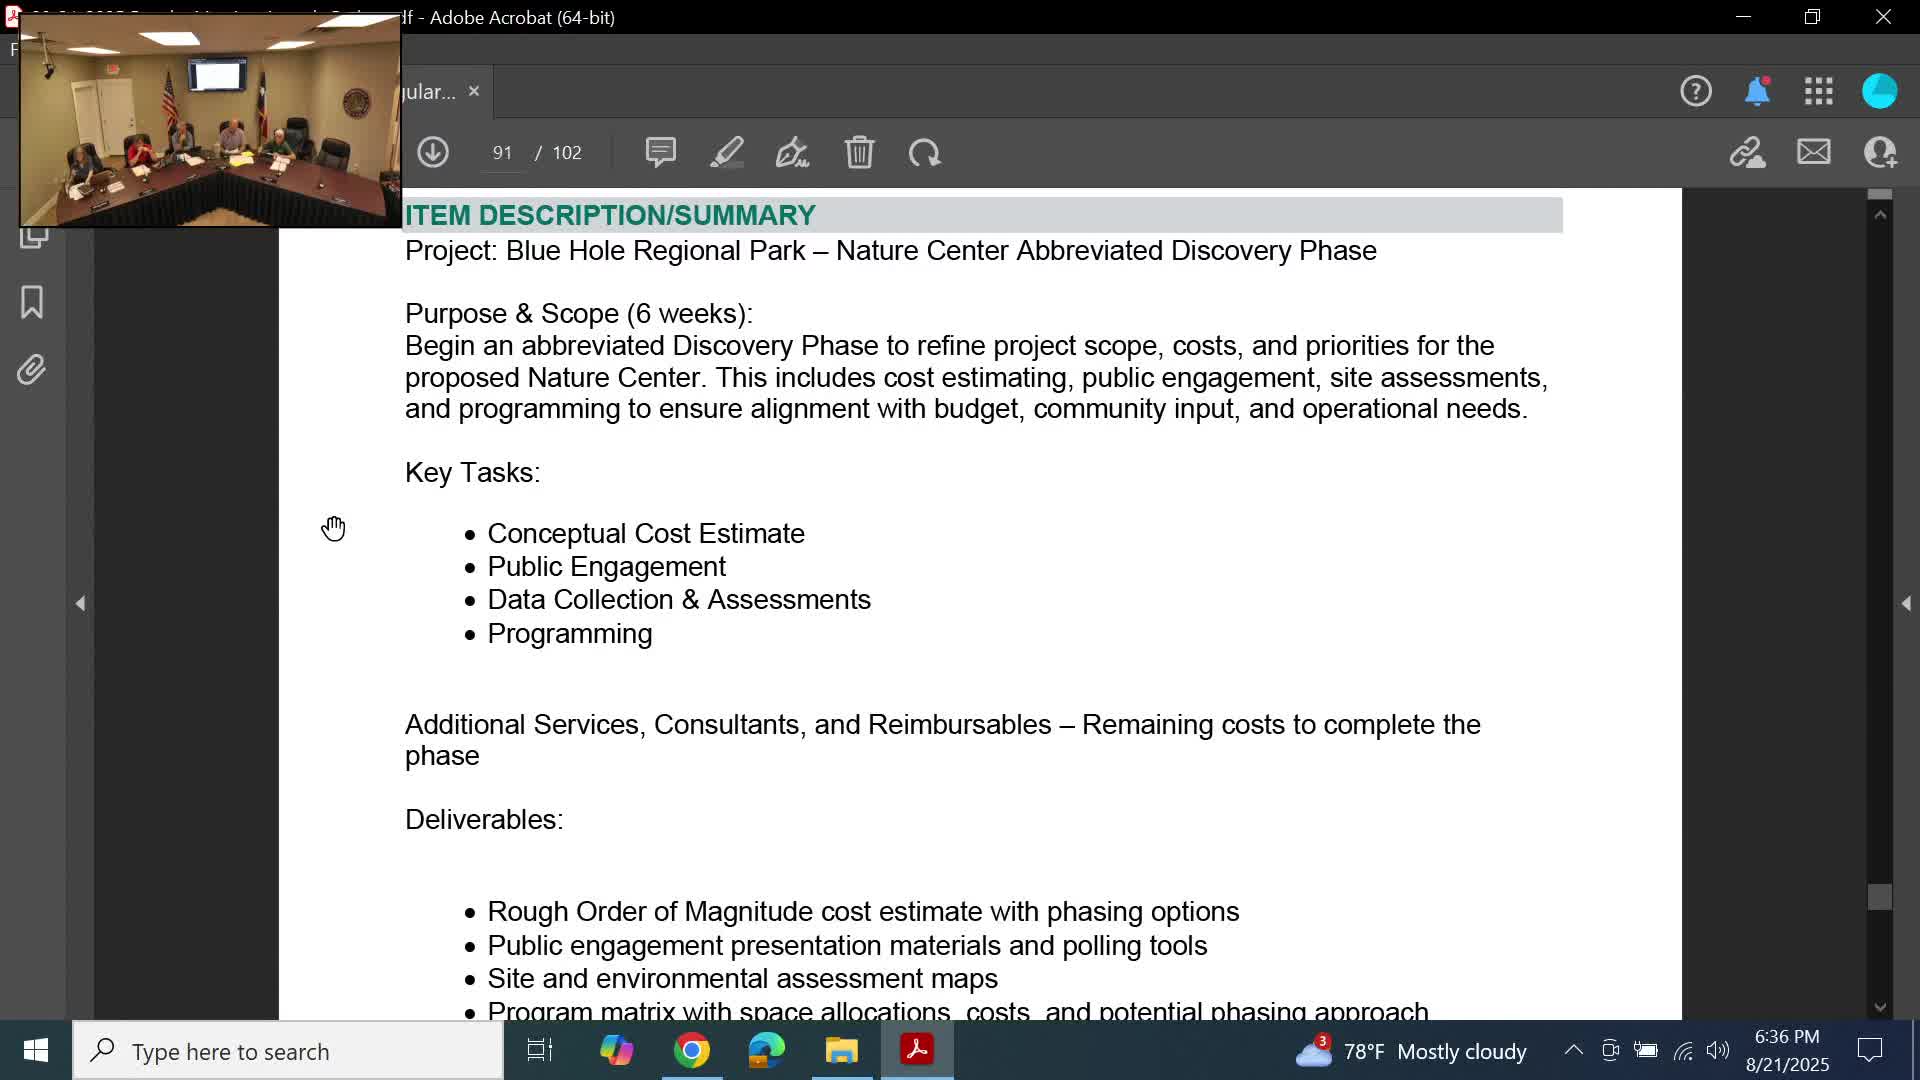Click the page number field showing 91
This screenshot has width=1920, height=1080.
pos(502,152)
